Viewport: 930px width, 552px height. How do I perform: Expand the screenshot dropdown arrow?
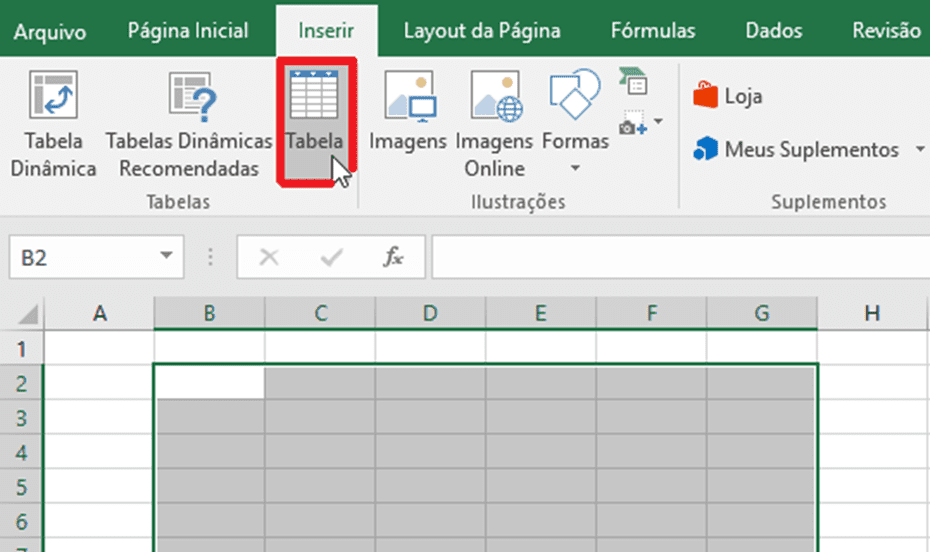[658, 122]
